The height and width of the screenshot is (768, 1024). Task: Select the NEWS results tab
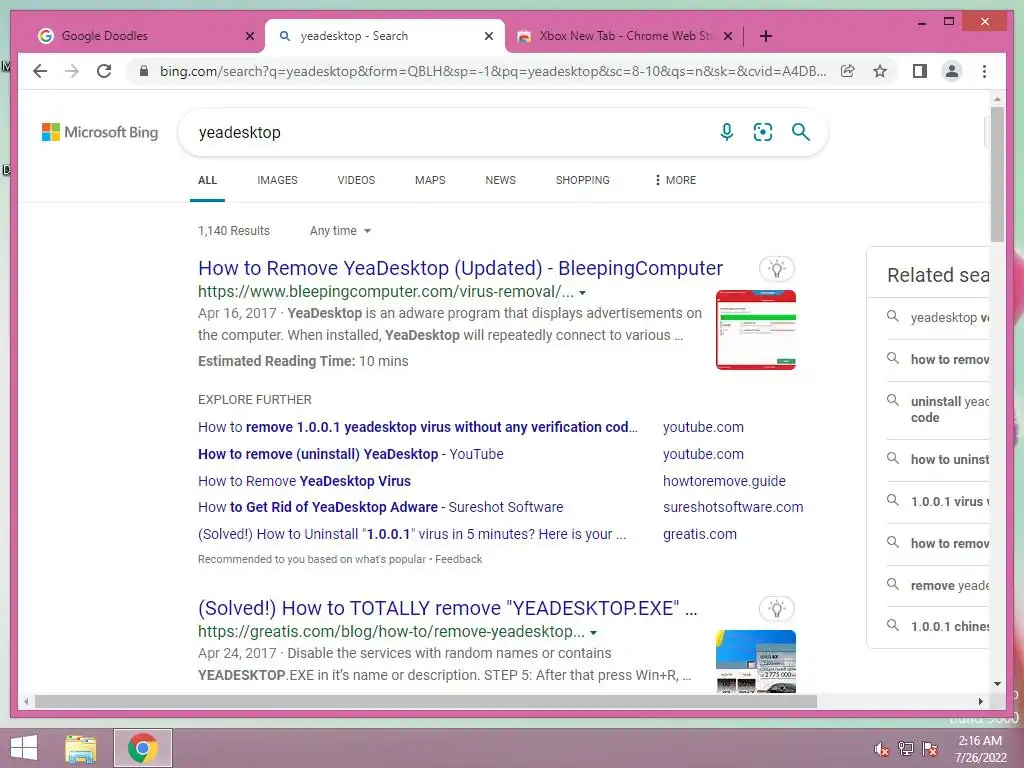[x=500, y=180]
